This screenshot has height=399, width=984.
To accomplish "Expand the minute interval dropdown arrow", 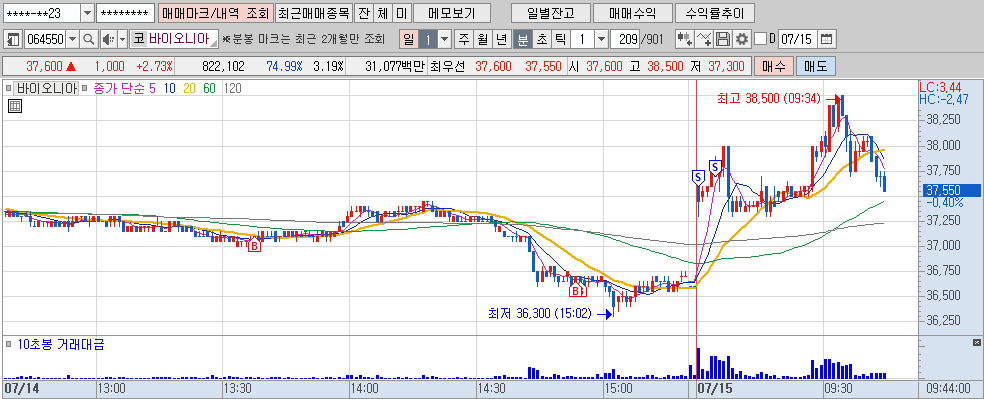I will coord(601,39).
